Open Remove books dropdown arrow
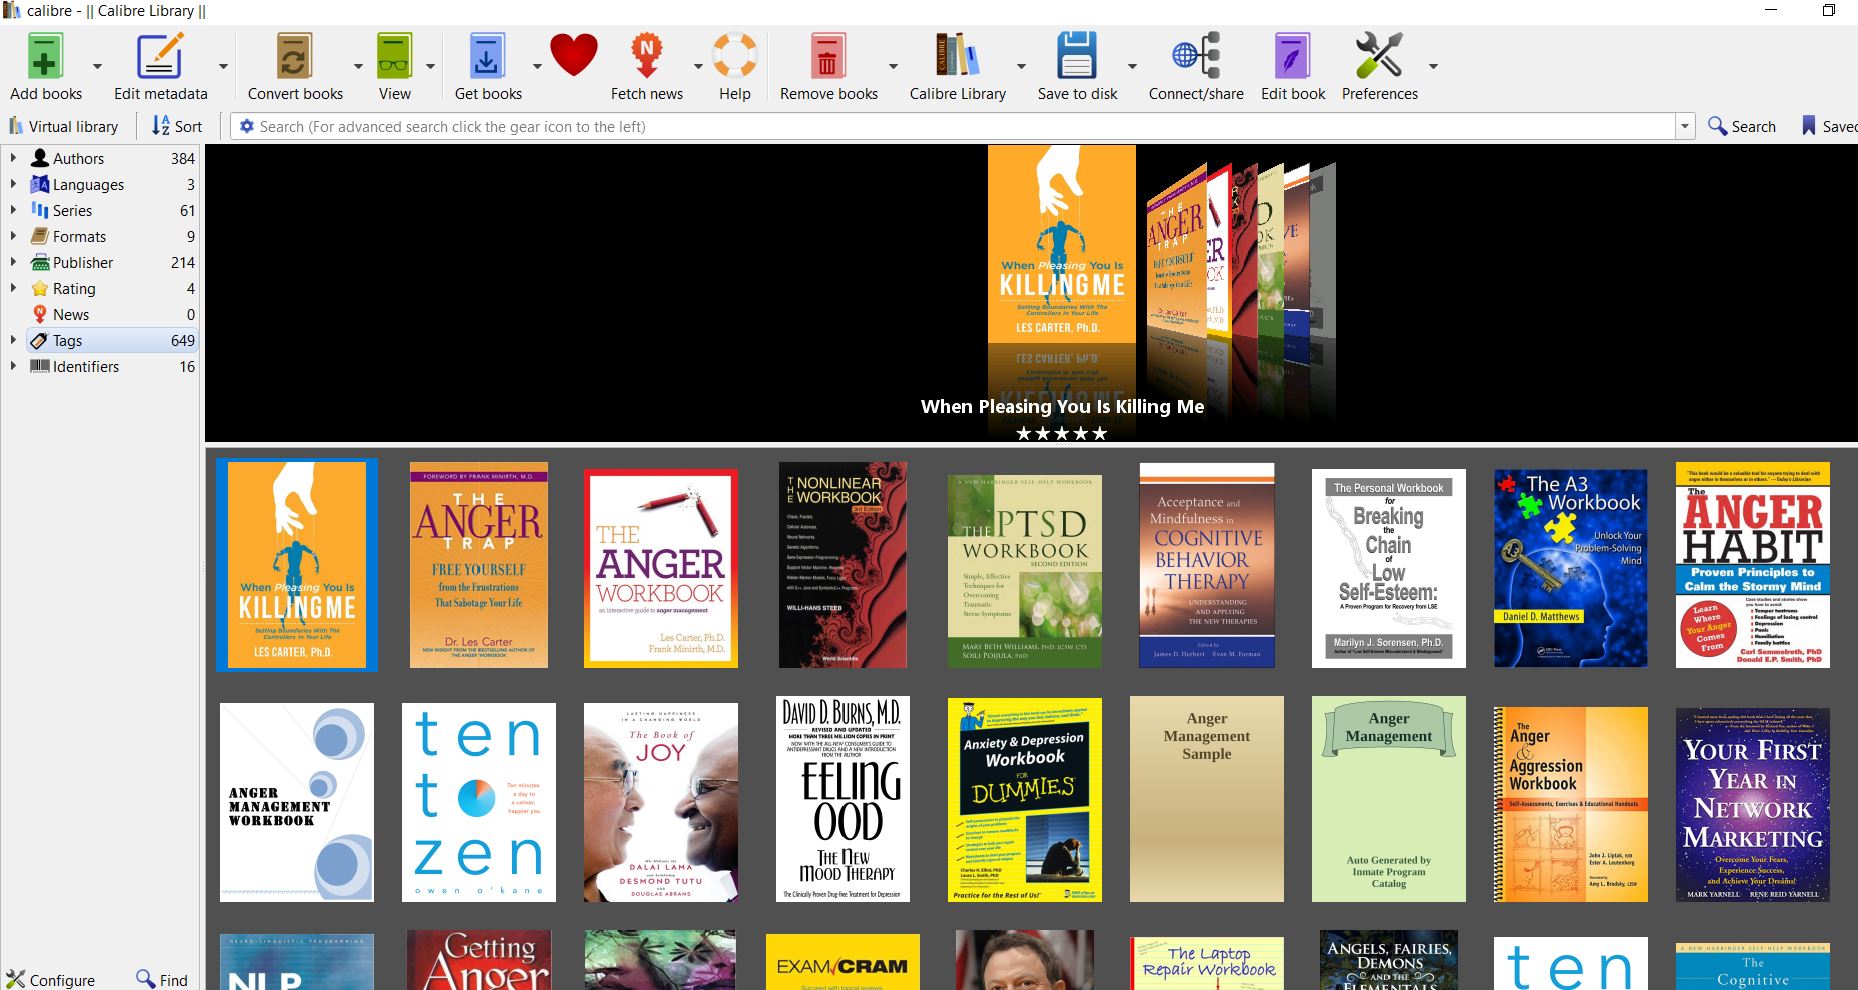The image size is (1858, 990). (x=893, y=67)
